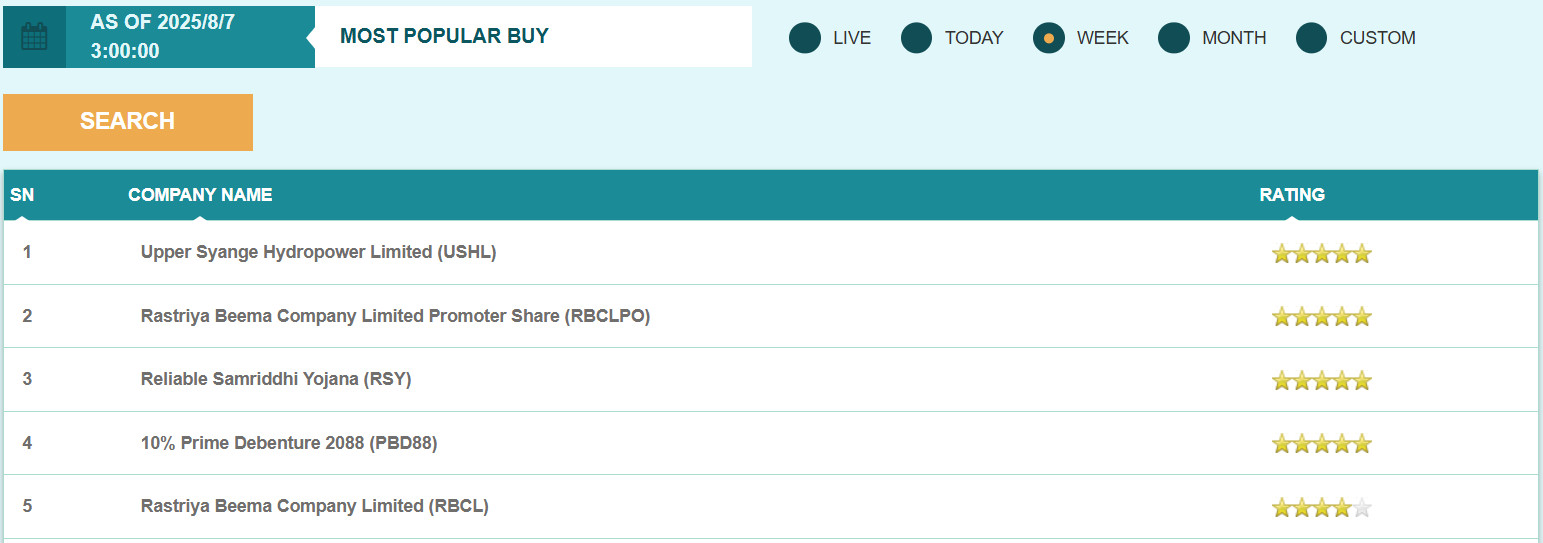This screenshot has width=1543, height=543.
Task: Click the AS OF date field
Action: point(163,37)
